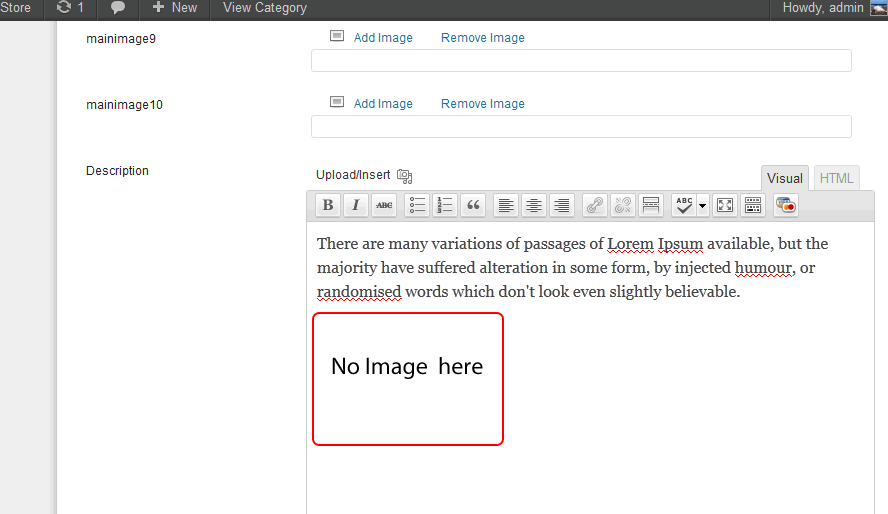Insert an unordered bullet list
The width and height of the screenshot is (888, 514).
tap(417, 205)
